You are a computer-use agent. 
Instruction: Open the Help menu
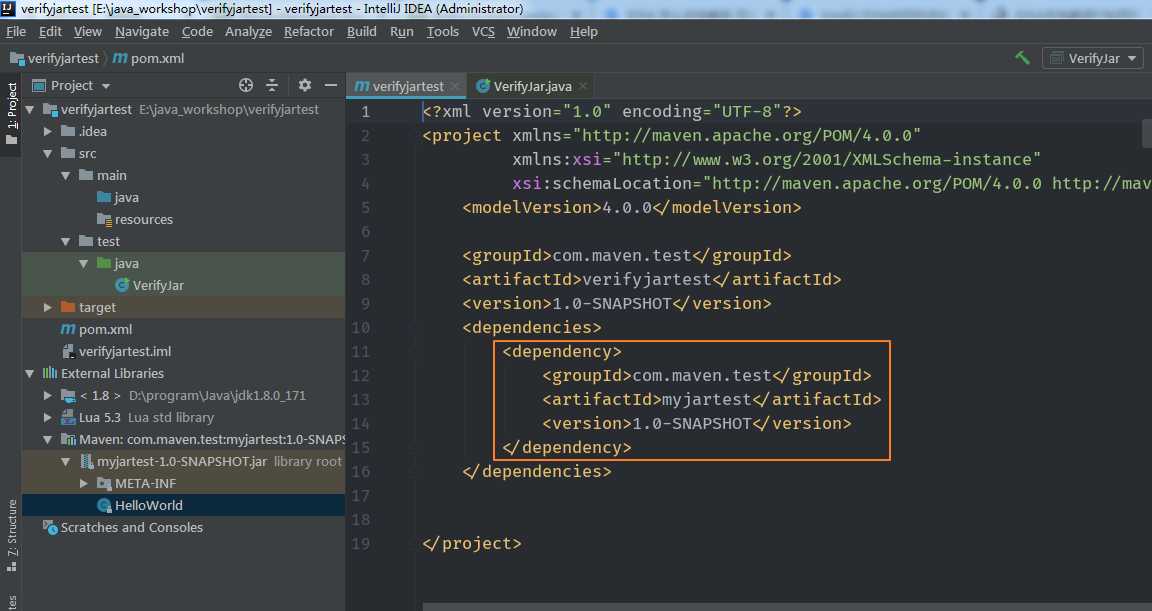click(583, 32)
